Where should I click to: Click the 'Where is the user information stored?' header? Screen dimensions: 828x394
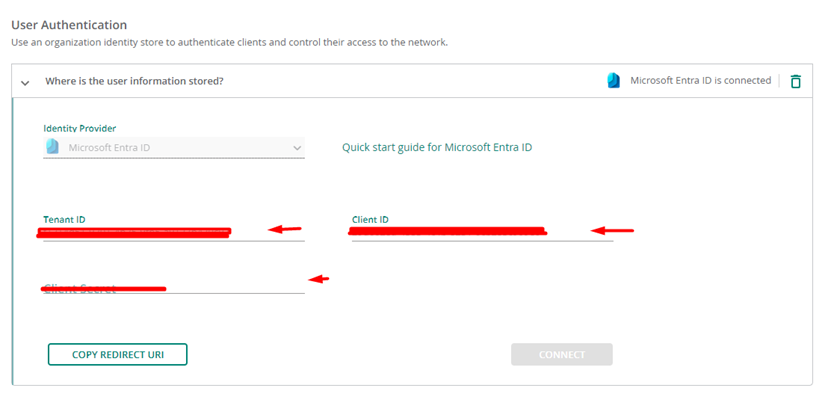[x=134, y=81]
